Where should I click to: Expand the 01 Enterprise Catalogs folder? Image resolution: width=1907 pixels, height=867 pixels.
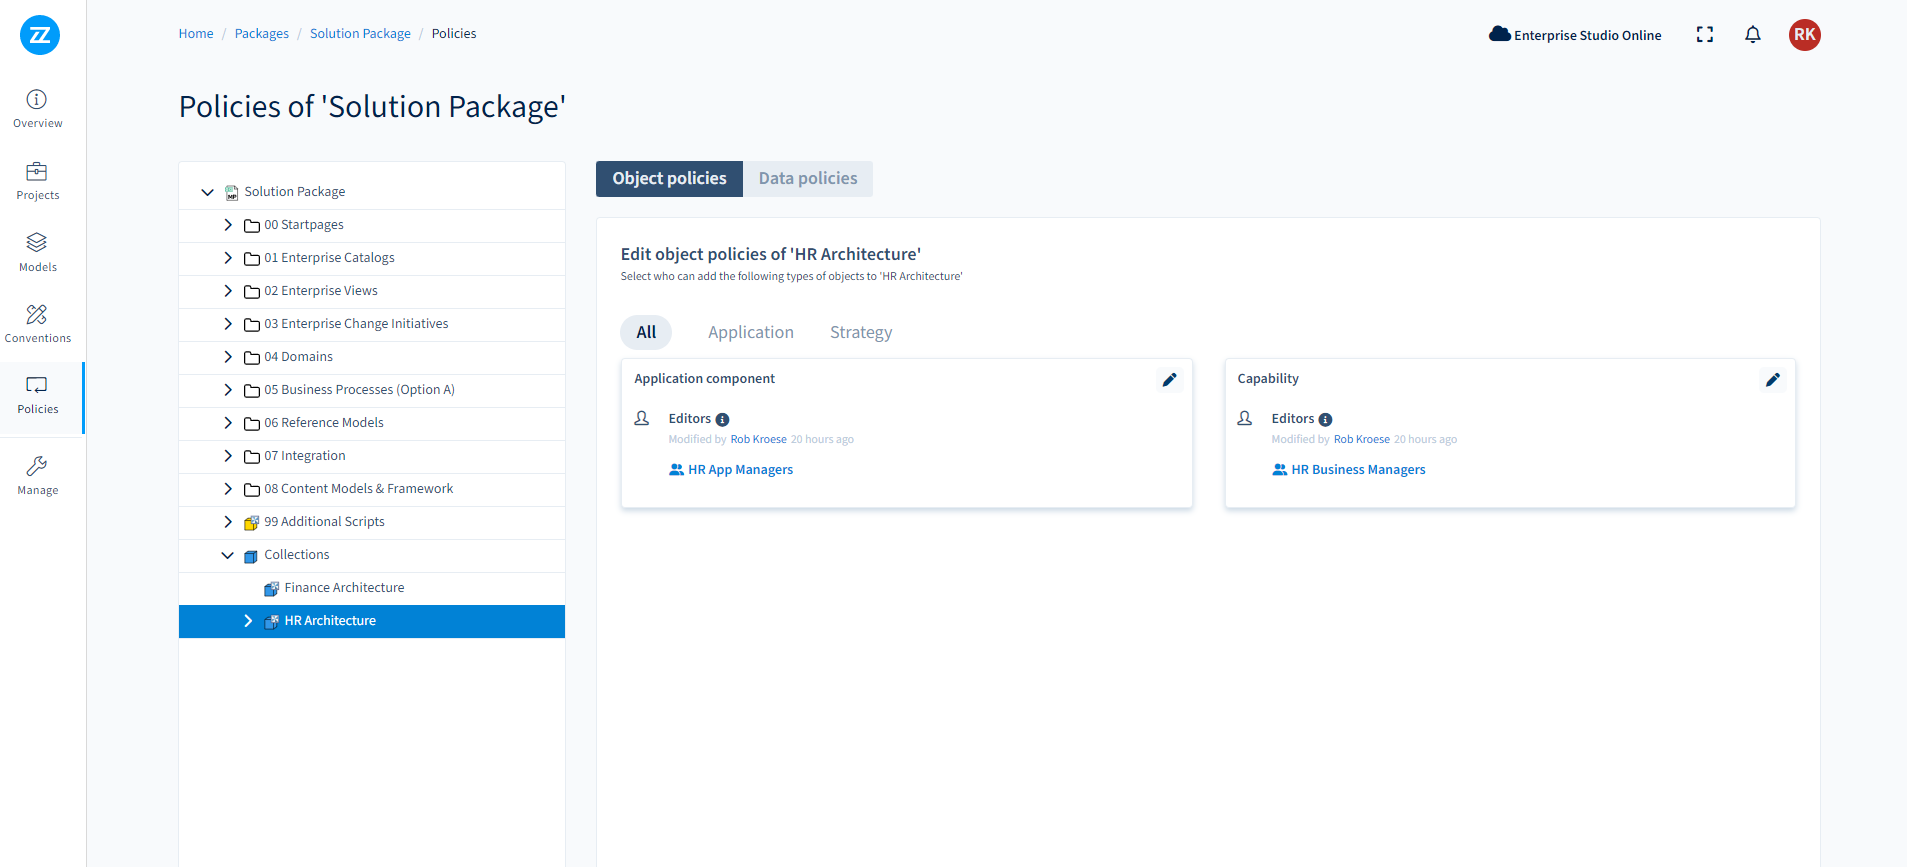(228, 258)
